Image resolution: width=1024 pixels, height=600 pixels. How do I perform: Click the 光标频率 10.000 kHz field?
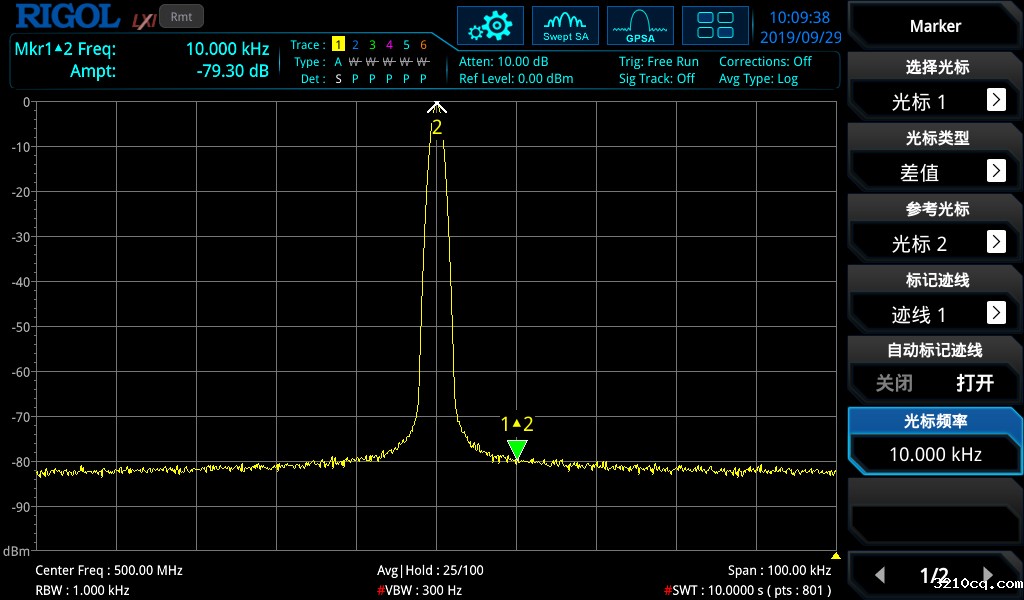pyautogui.click(x=935, y=442)
